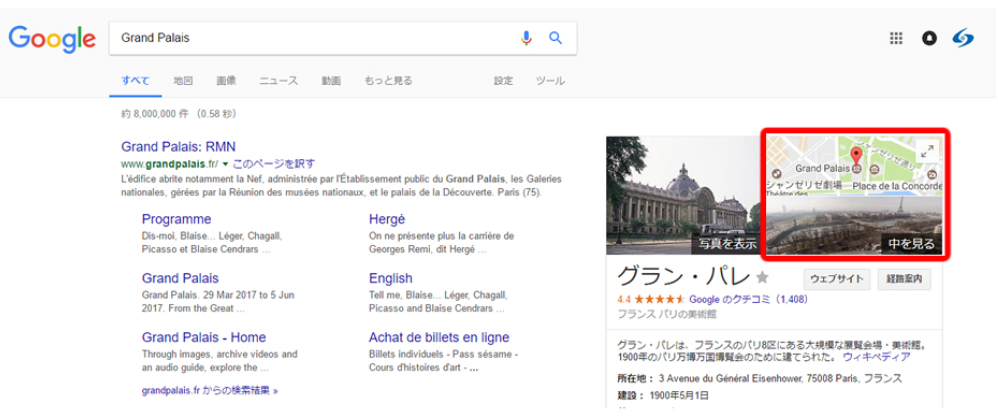Expand the もっと見る menu
The height and width of the screenshot is (417, 998).
(x=388, y=81)
